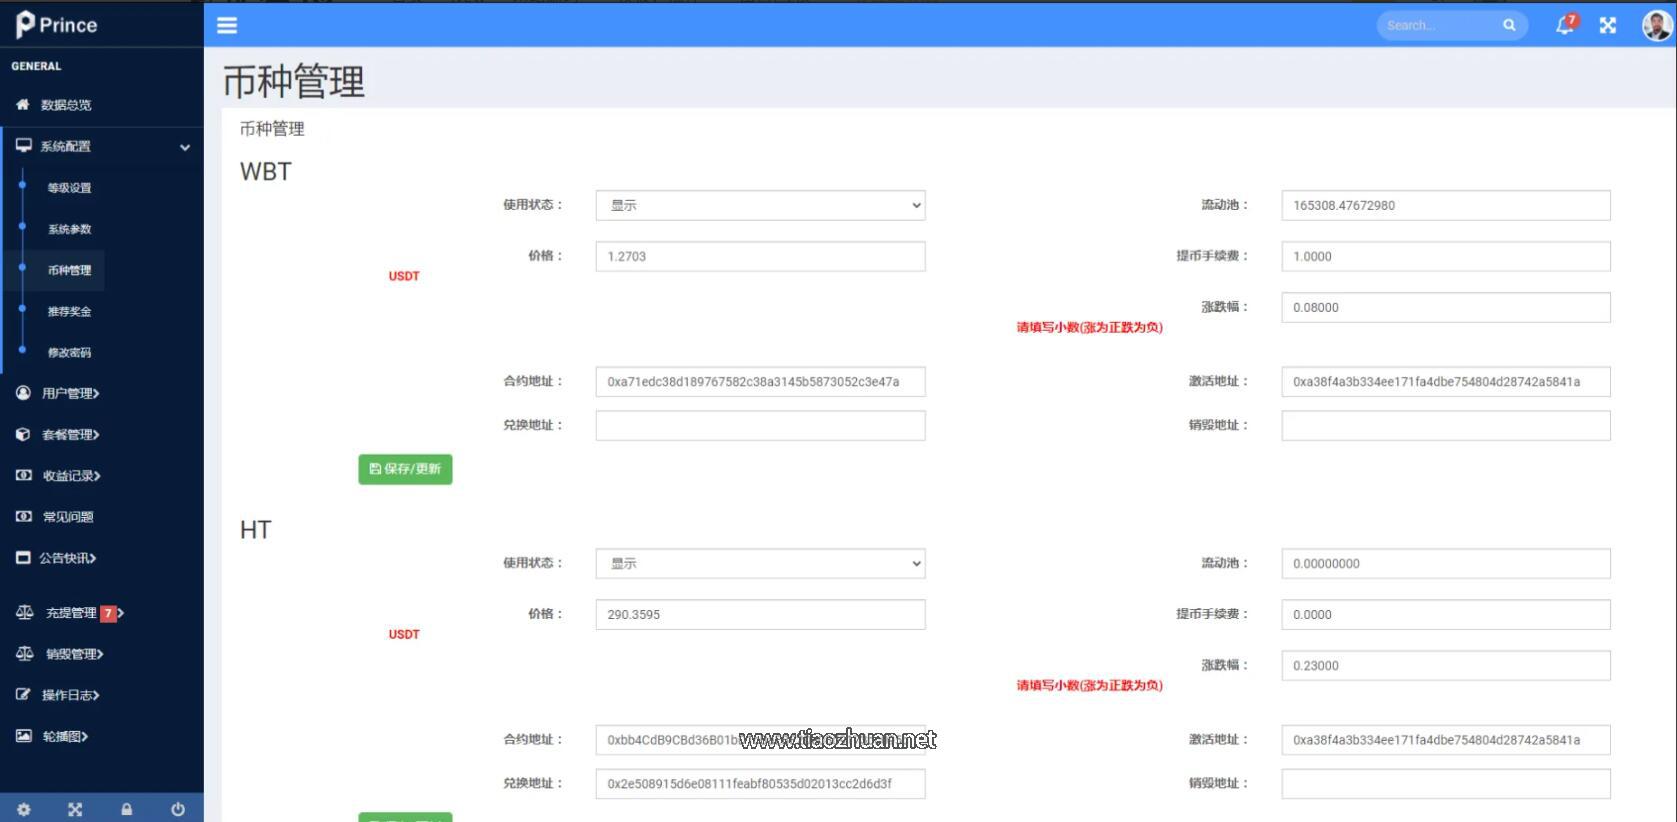Focus the HT 涨跌幅 input field
This screenshot has height=822, width=1677.
pos(1445,665)
